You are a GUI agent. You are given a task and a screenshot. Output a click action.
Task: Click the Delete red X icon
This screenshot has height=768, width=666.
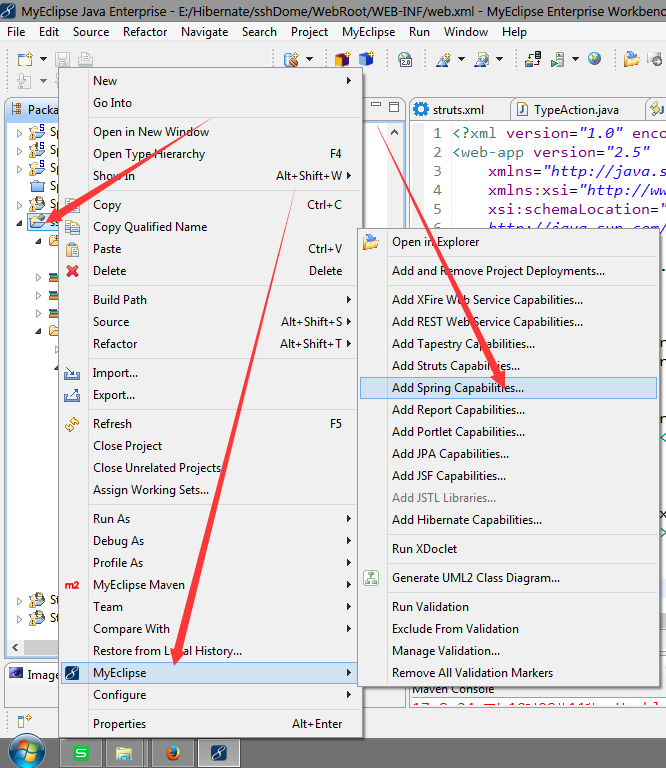coord(72,271)
